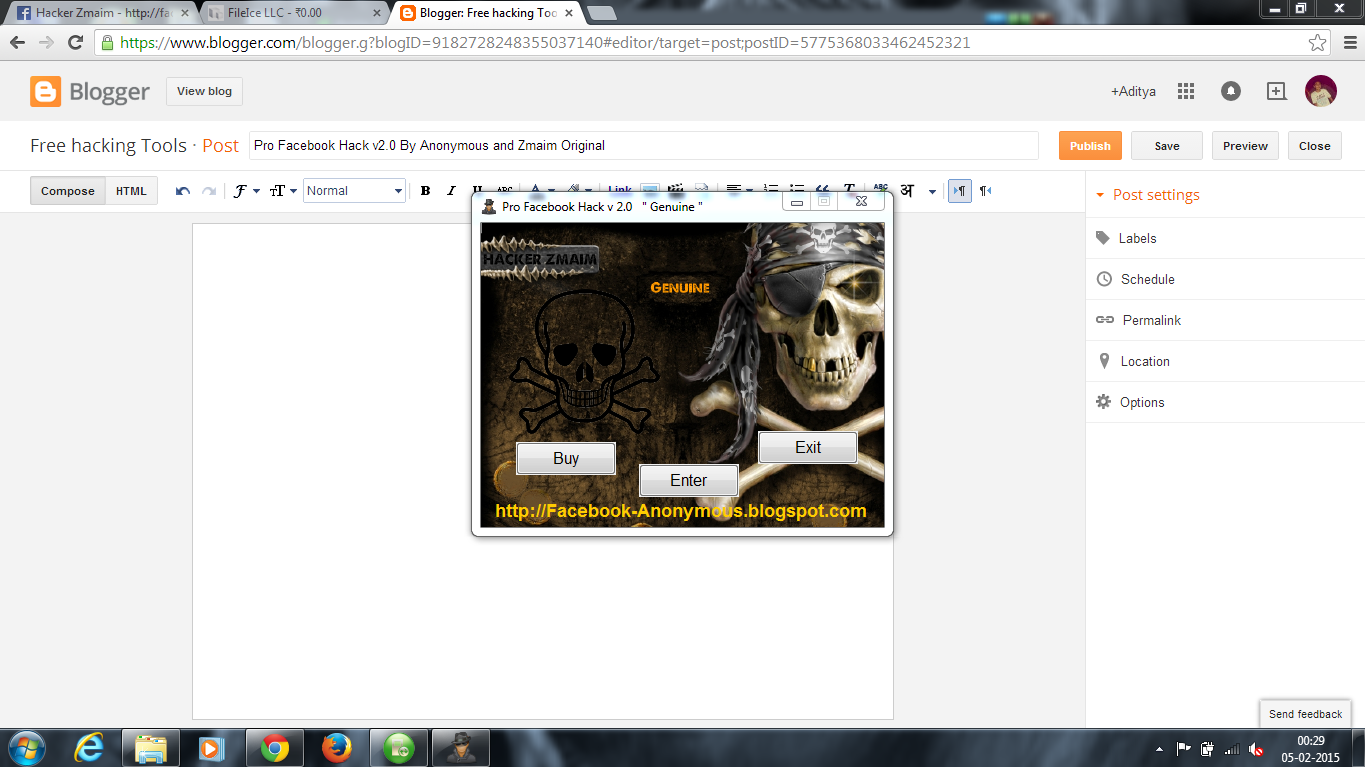Toggle italic formatting
Viewport: 1365px width, 767px height.
tap(451, 191)
